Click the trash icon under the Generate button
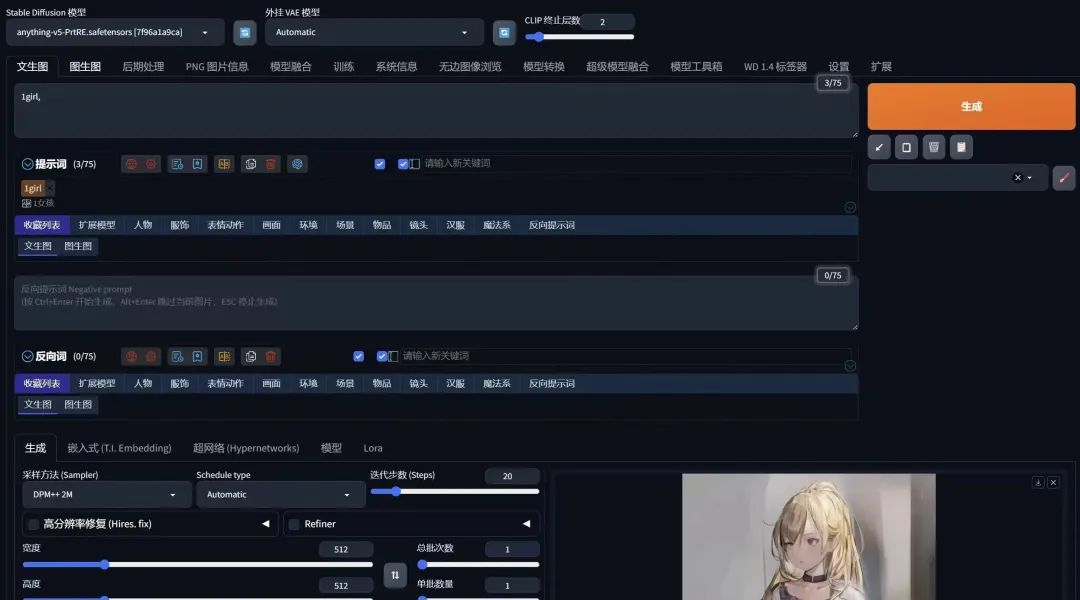1080x600 pixels. (x=933, y=147)
